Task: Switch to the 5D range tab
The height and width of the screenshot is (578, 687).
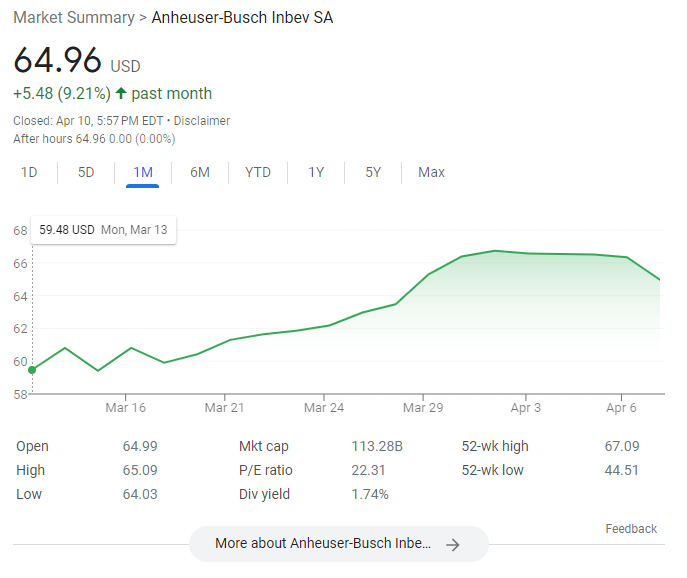Action: 86,172
